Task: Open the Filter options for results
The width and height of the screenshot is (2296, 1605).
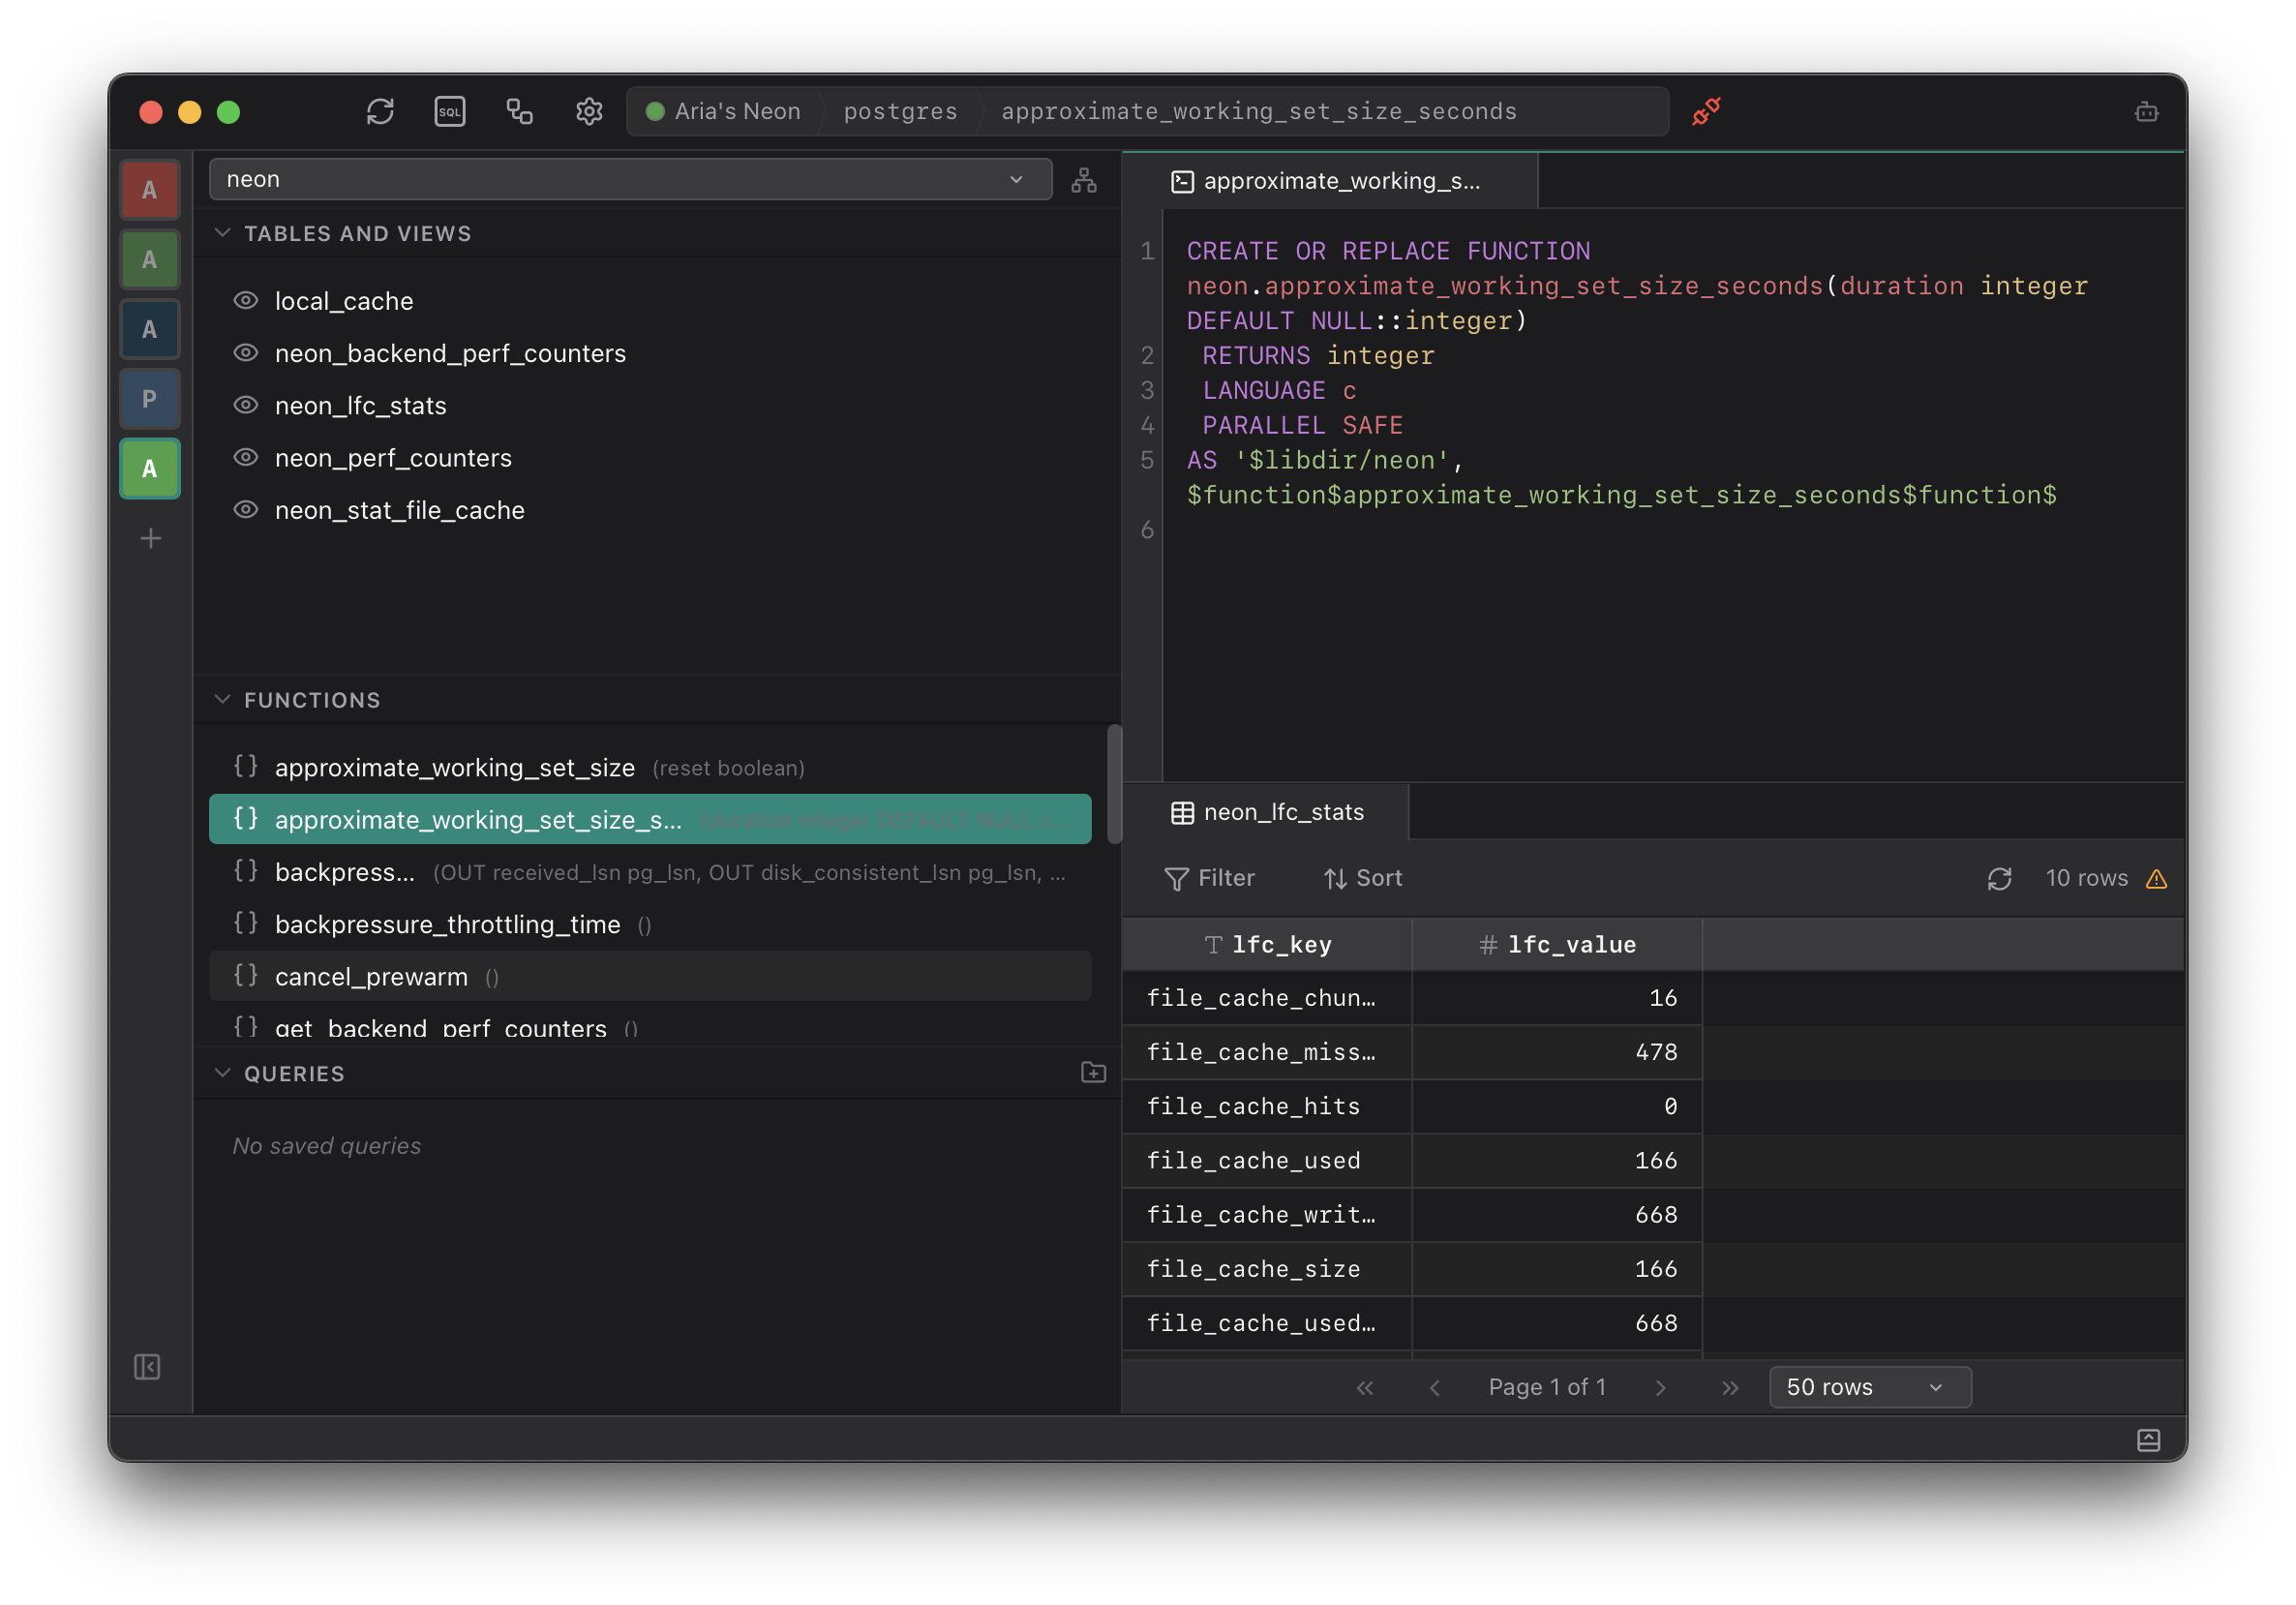Action: (1211, 878)
